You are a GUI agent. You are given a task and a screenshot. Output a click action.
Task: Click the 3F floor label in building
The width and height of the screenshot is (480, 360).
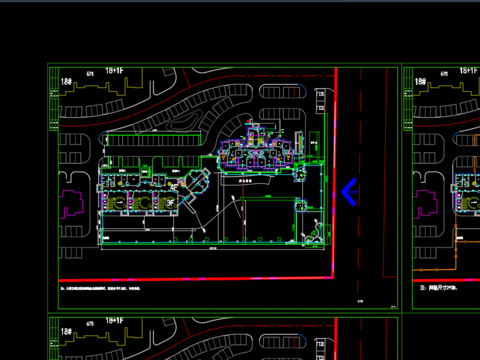pyautogui.click(x=170, y=202)
